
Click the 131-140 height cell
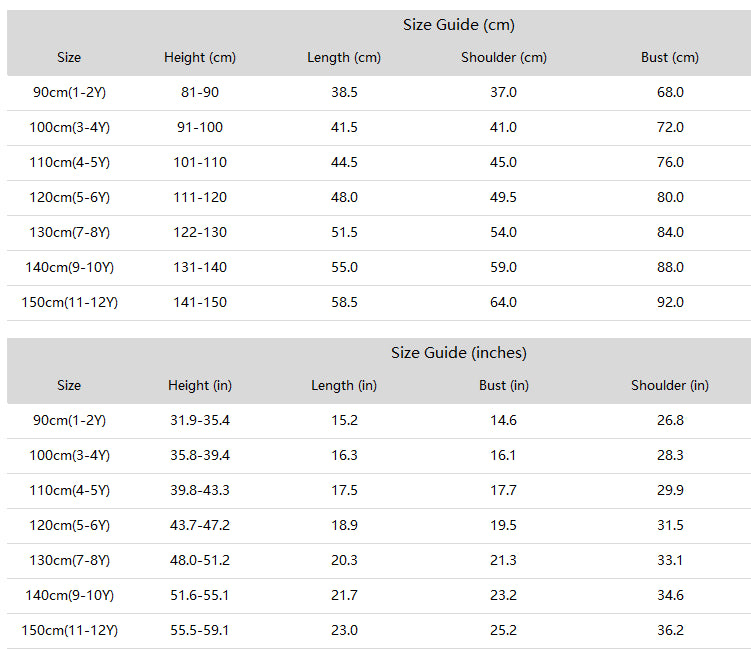pos(200,267)
